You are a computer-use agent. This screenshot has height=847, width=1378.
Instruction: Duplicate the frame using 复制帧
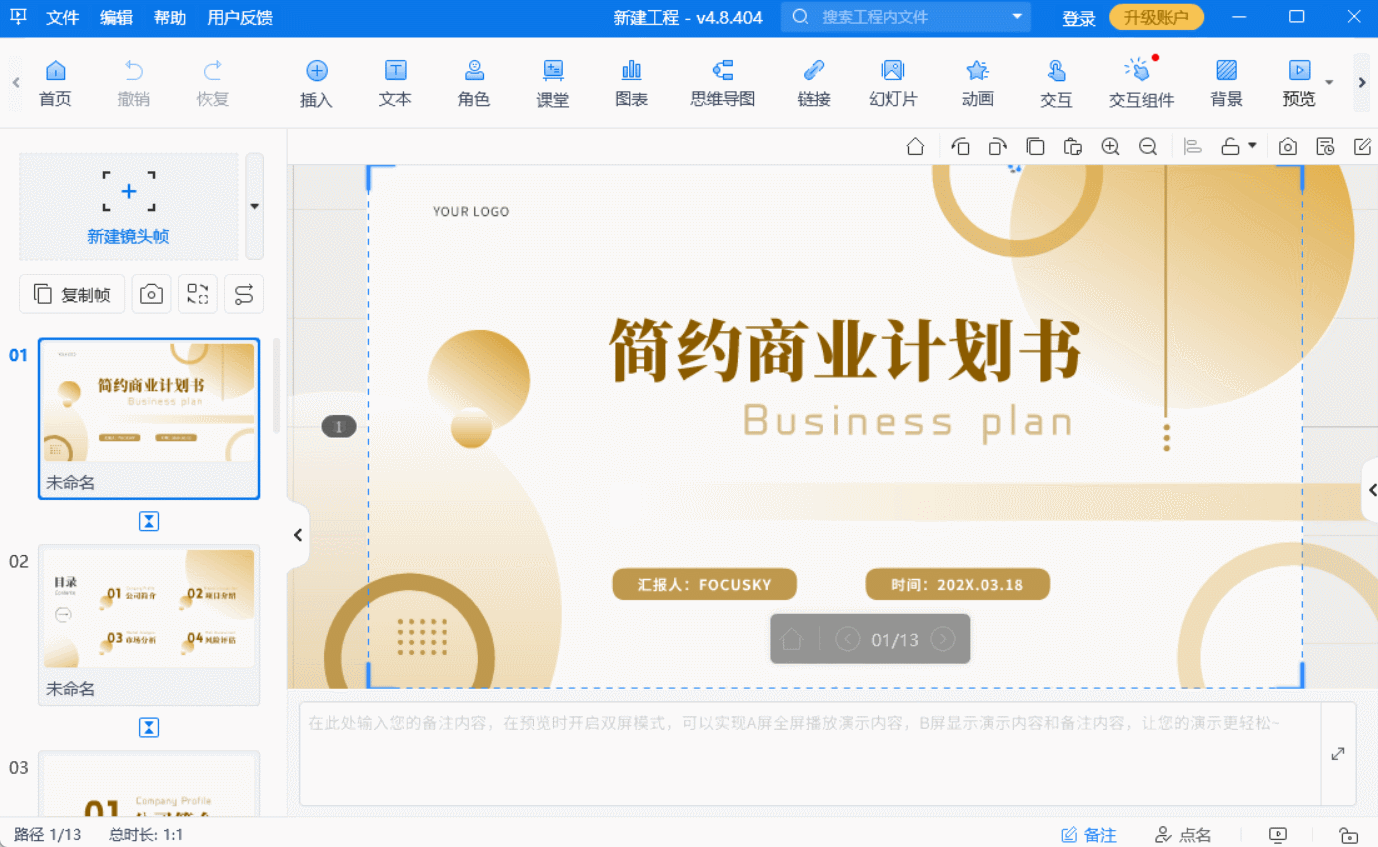[x=71, y=293]
